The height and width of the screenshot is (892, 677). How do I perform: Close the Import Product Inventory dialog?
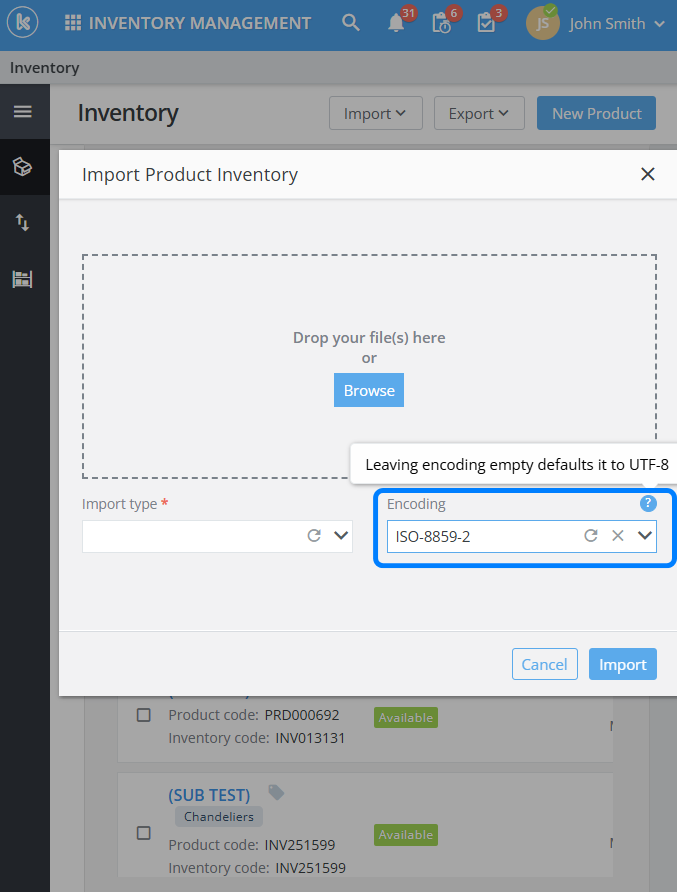pos(648,175)
